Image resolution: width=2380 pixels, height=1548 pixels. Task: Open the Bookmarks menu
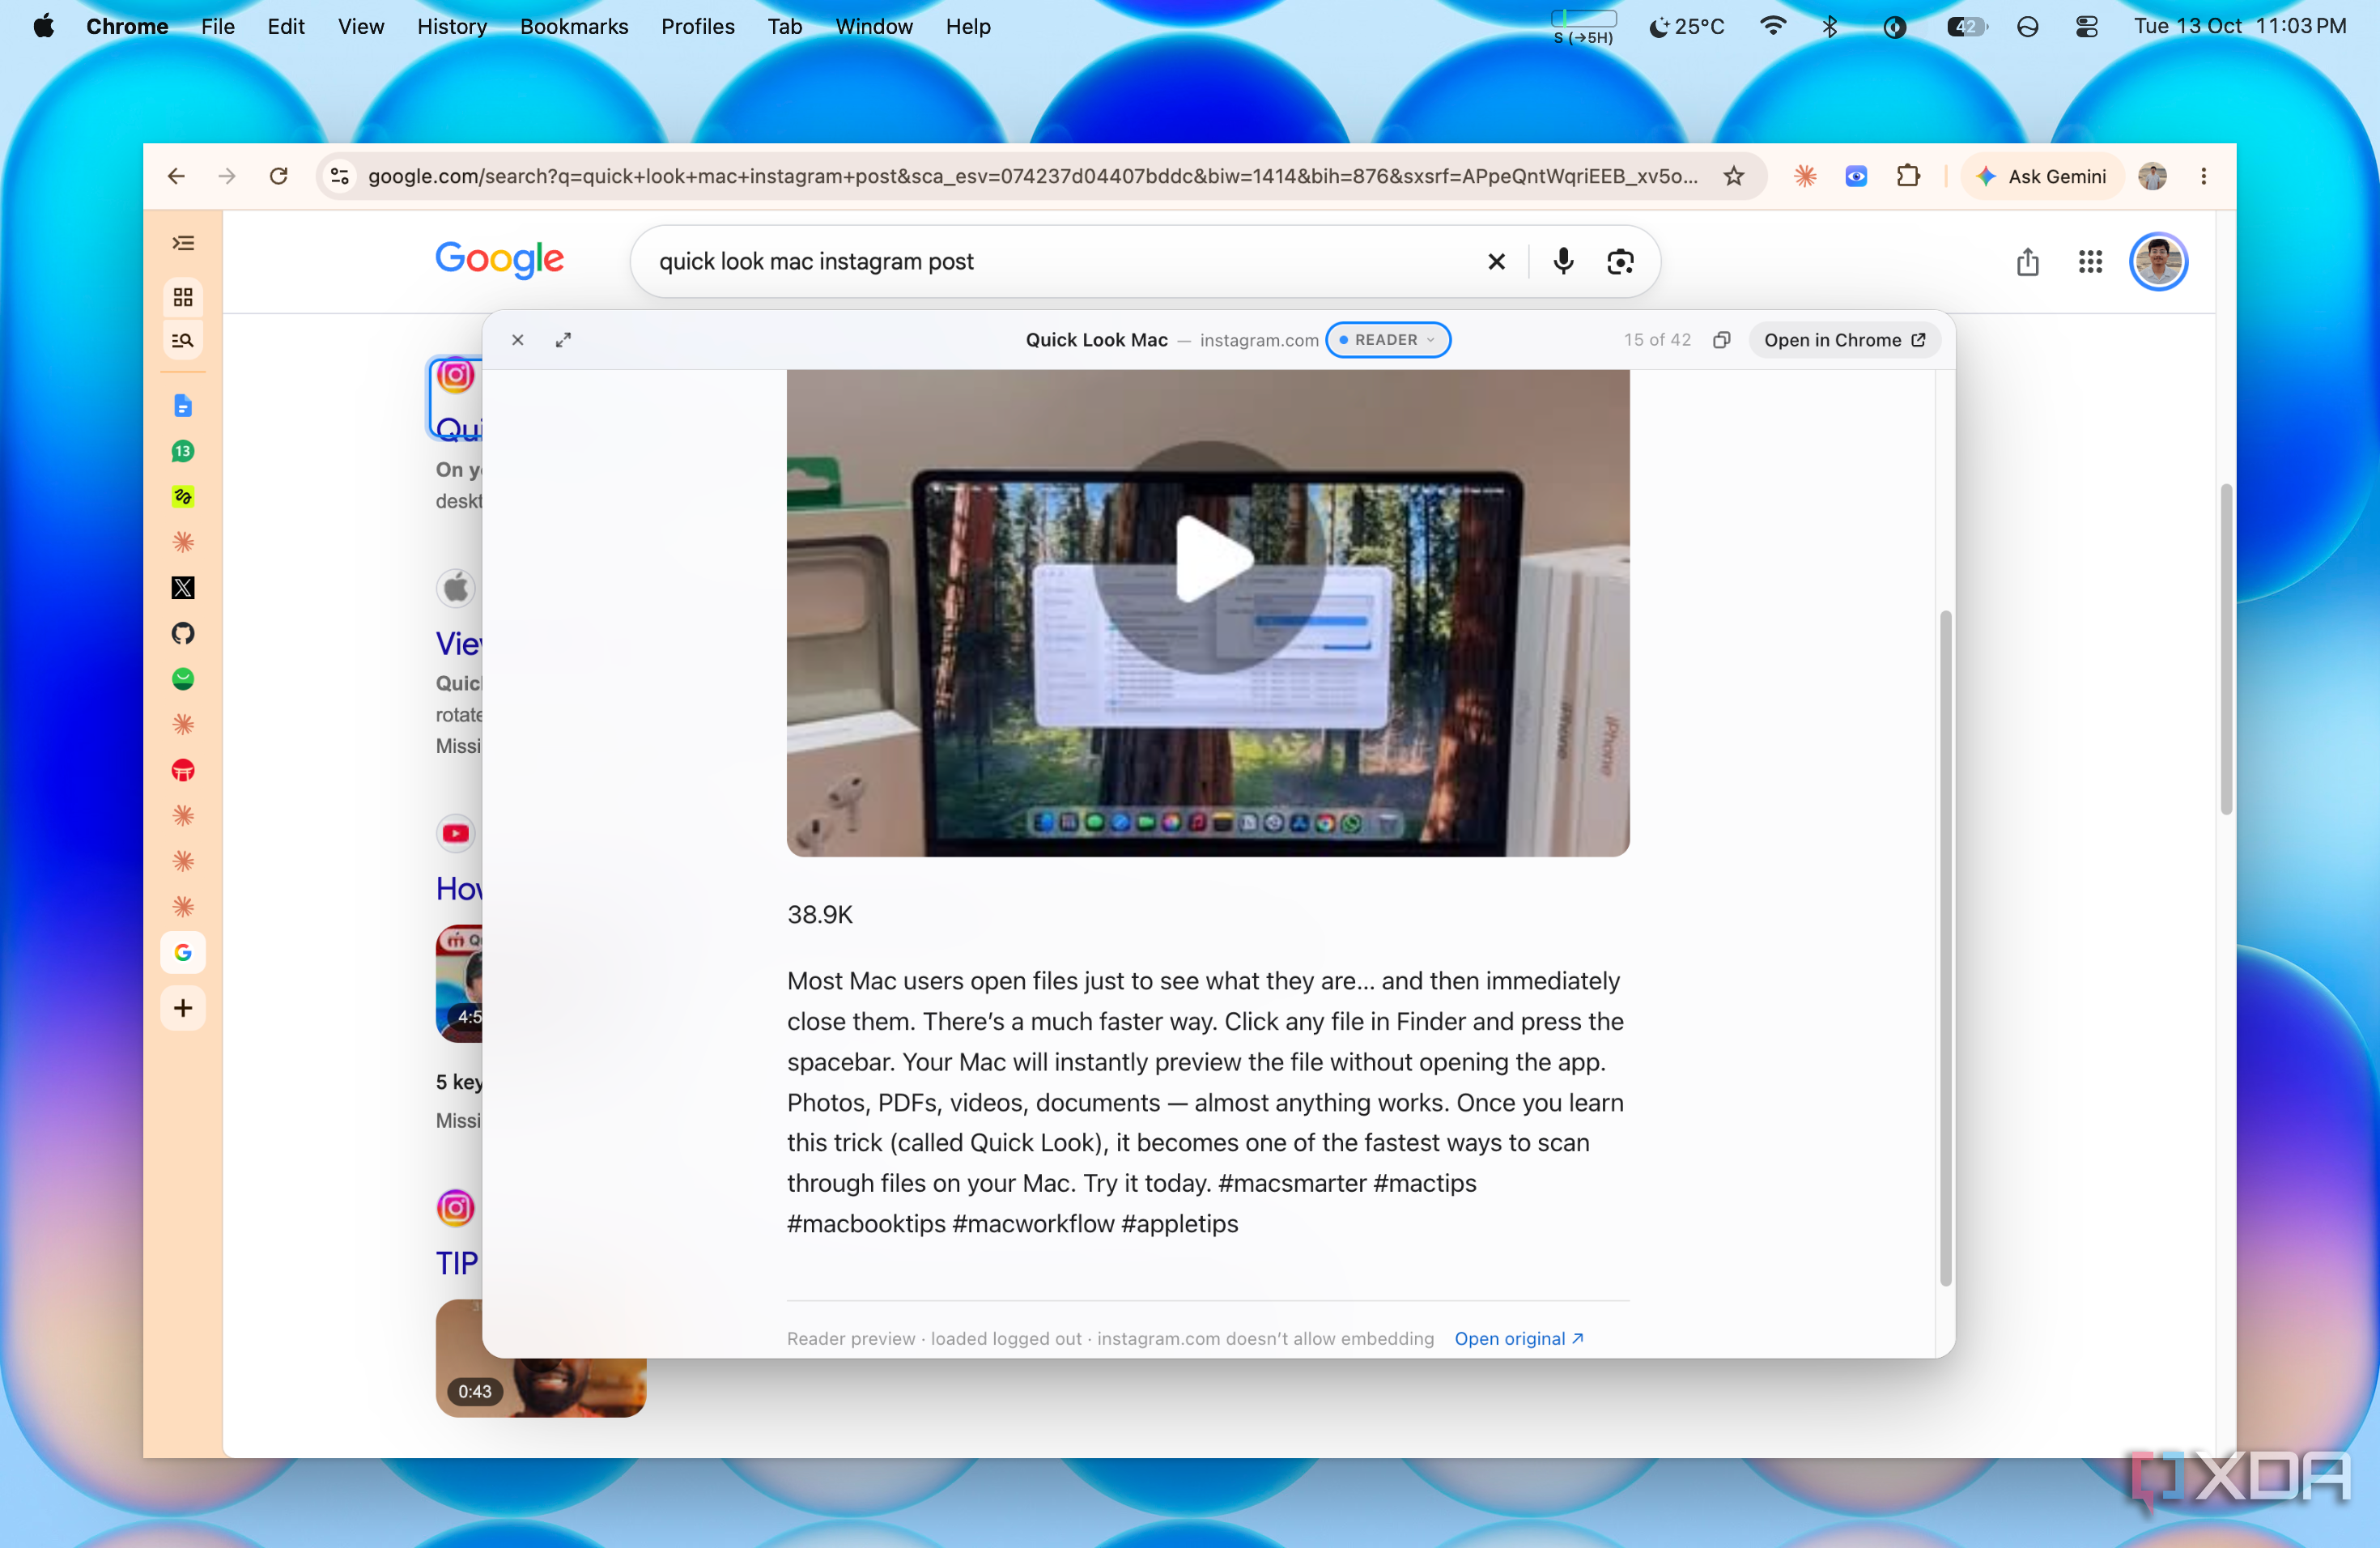tap(574, 26)
